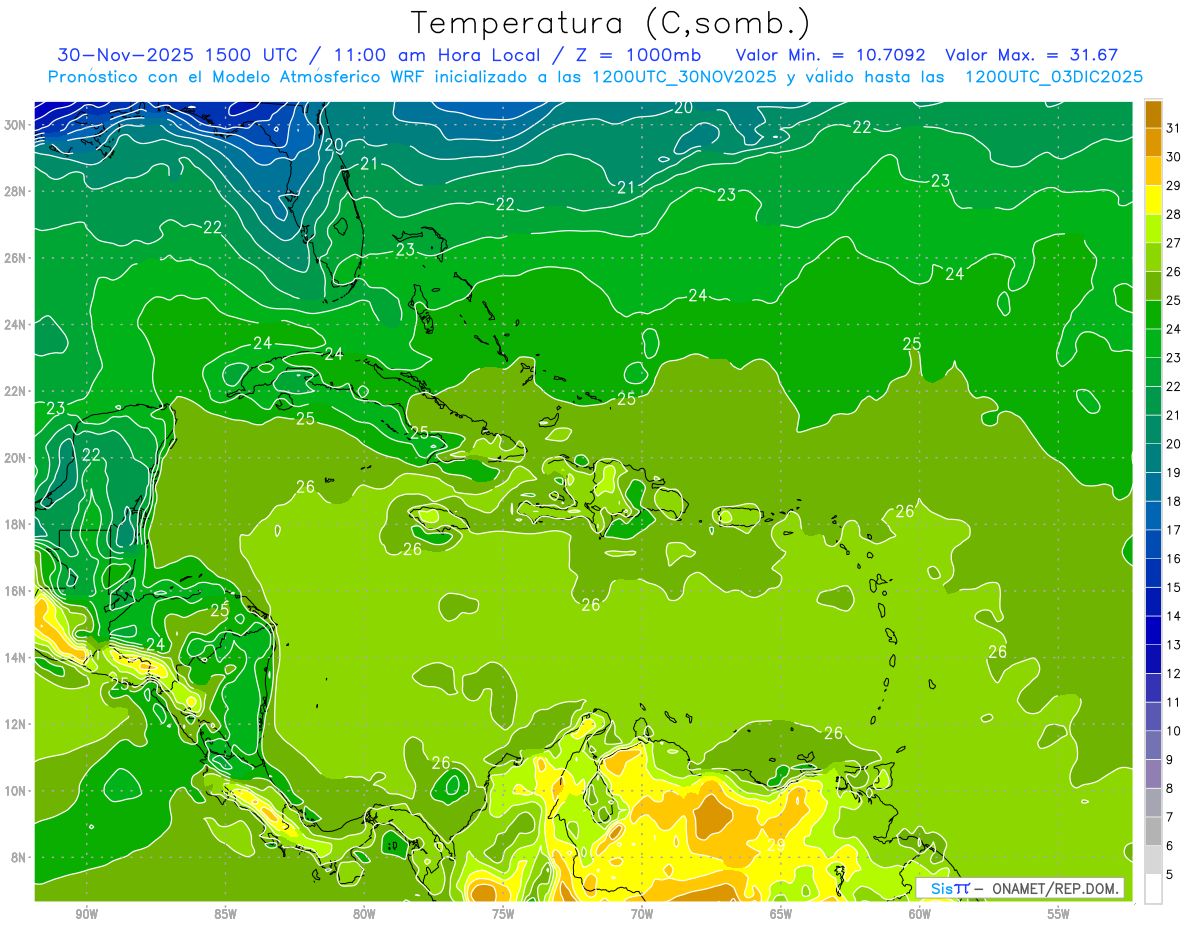Click the colorbar label '11'
The image size is (1200, 927).
1173,703
